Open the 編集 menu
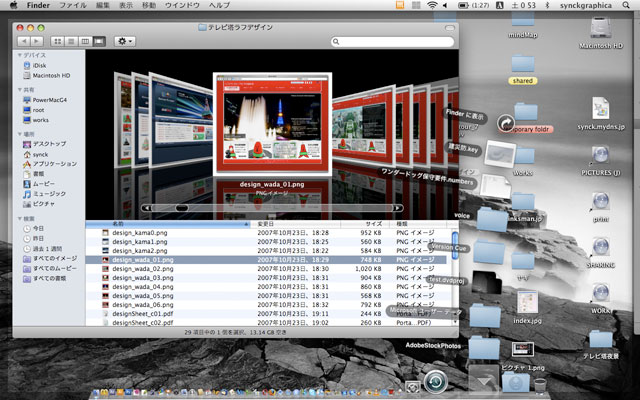The image size is (640, 400). (102, 5)
